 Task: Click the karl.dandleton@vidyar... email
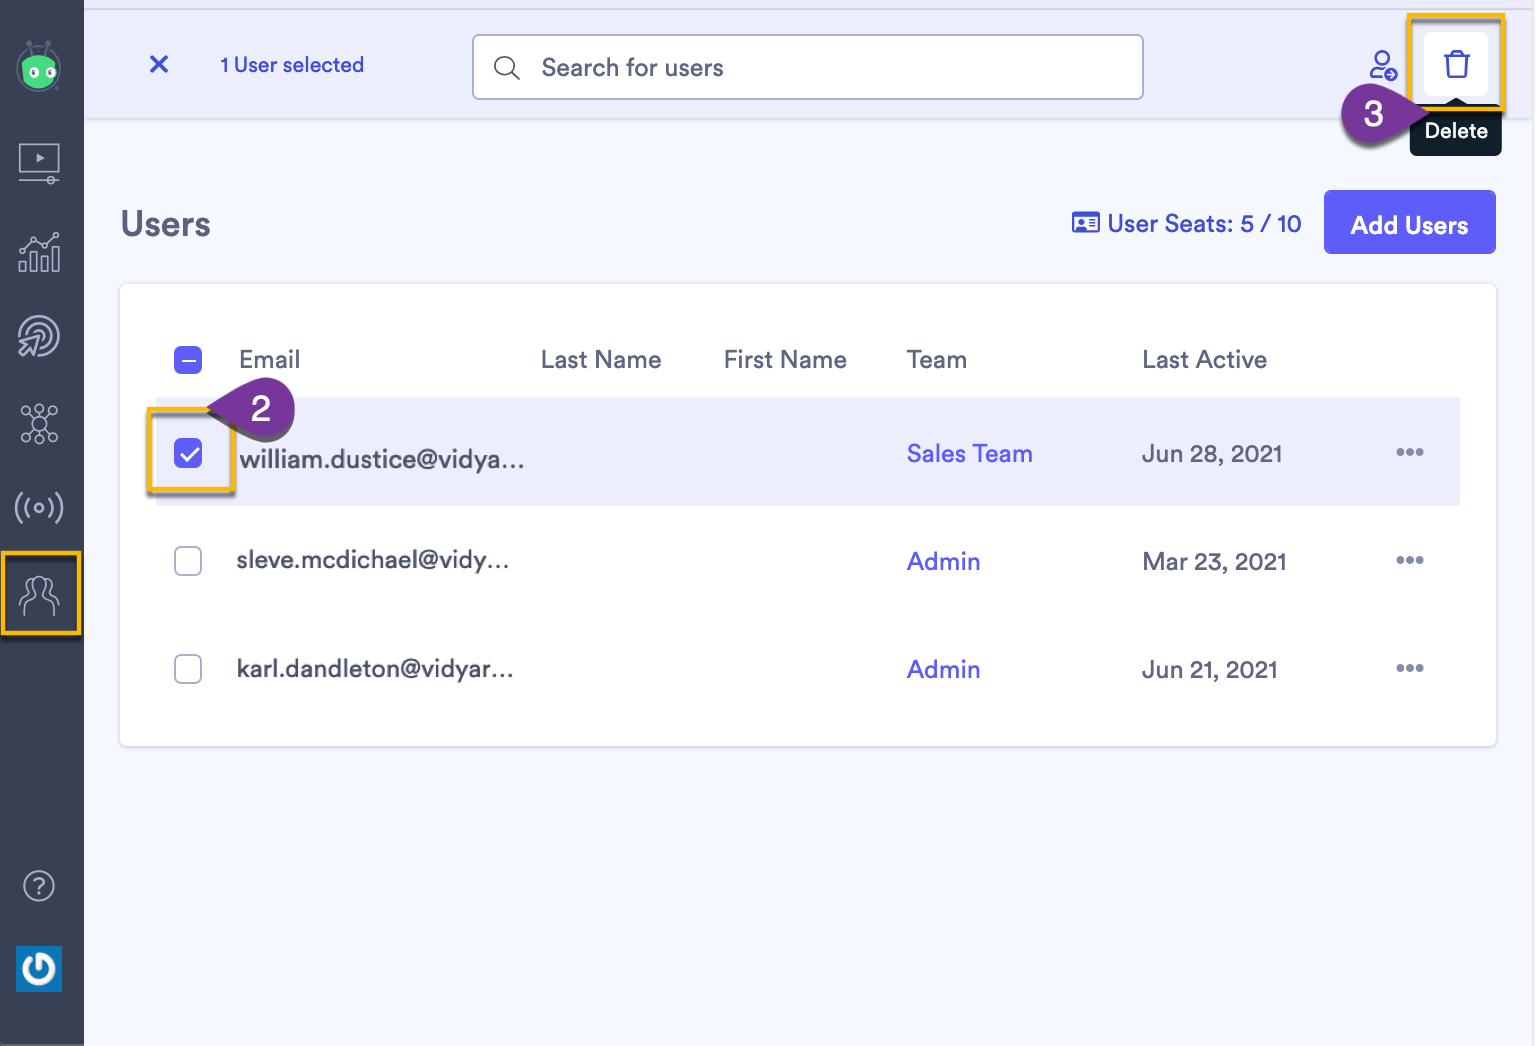375,669
